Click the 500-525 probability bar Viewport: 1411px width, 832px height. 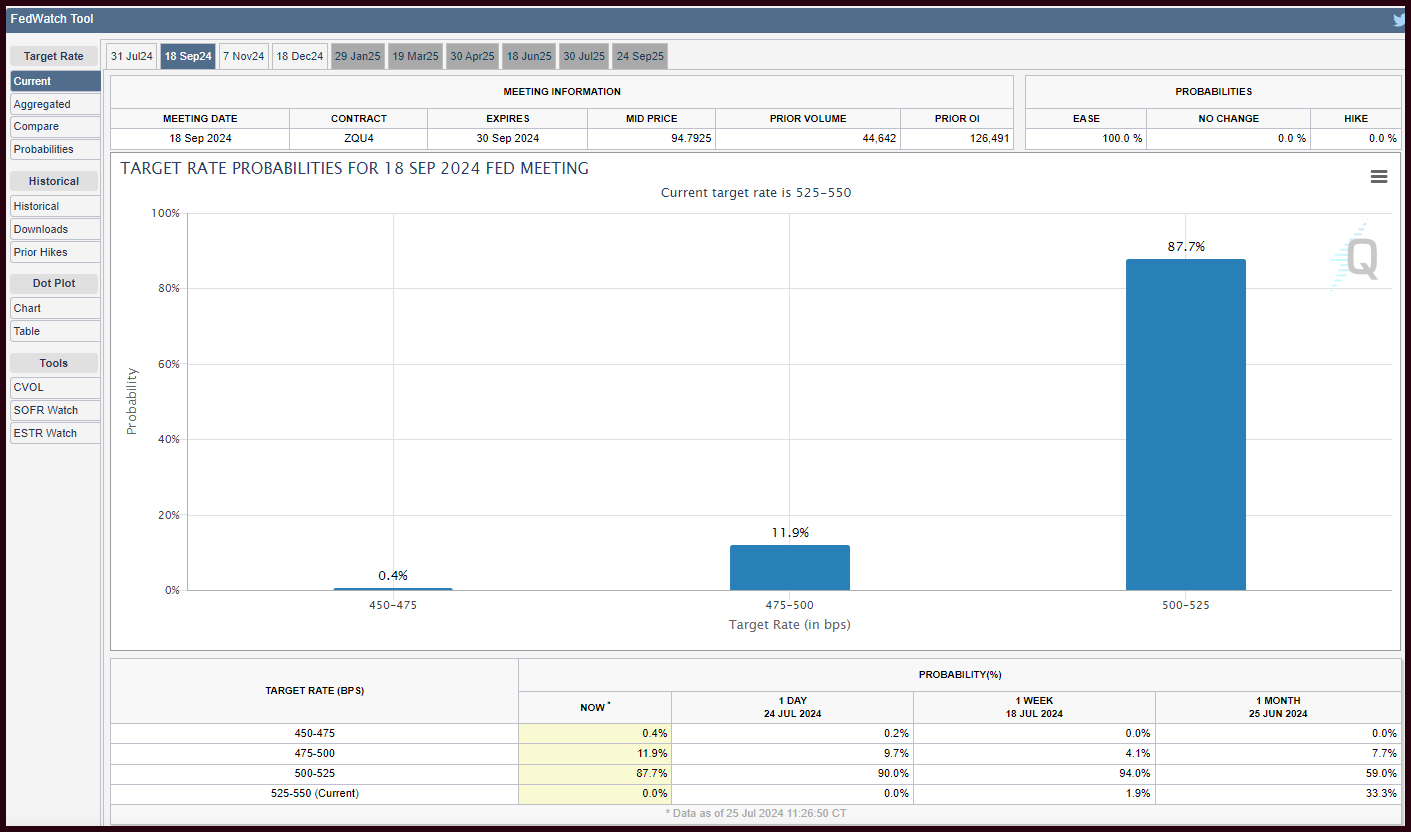[1186, 425]
